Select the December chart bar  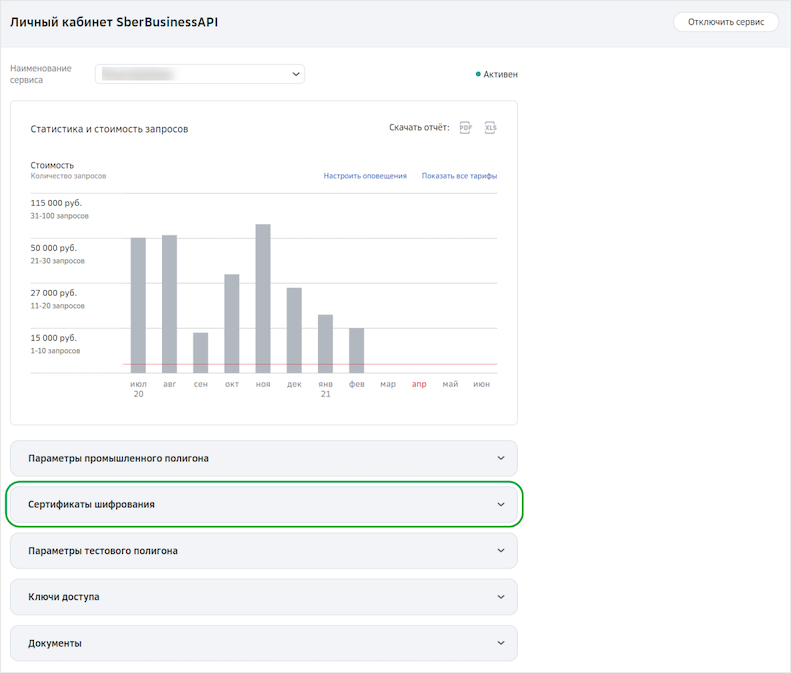[x=294, y=330]
